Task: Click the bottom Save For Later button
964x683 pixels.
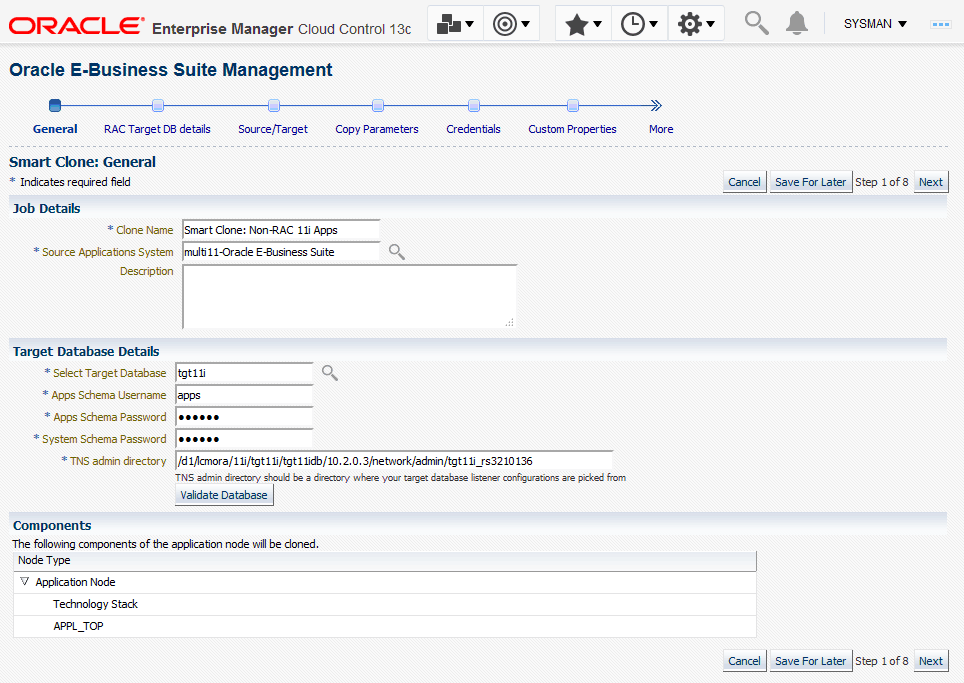Action: pos(810,661)
